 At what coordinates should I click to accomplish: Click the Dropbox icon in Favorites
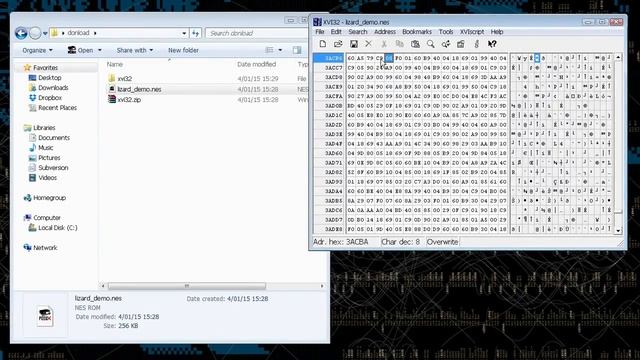pyautogui.click(x=33, y=98)
